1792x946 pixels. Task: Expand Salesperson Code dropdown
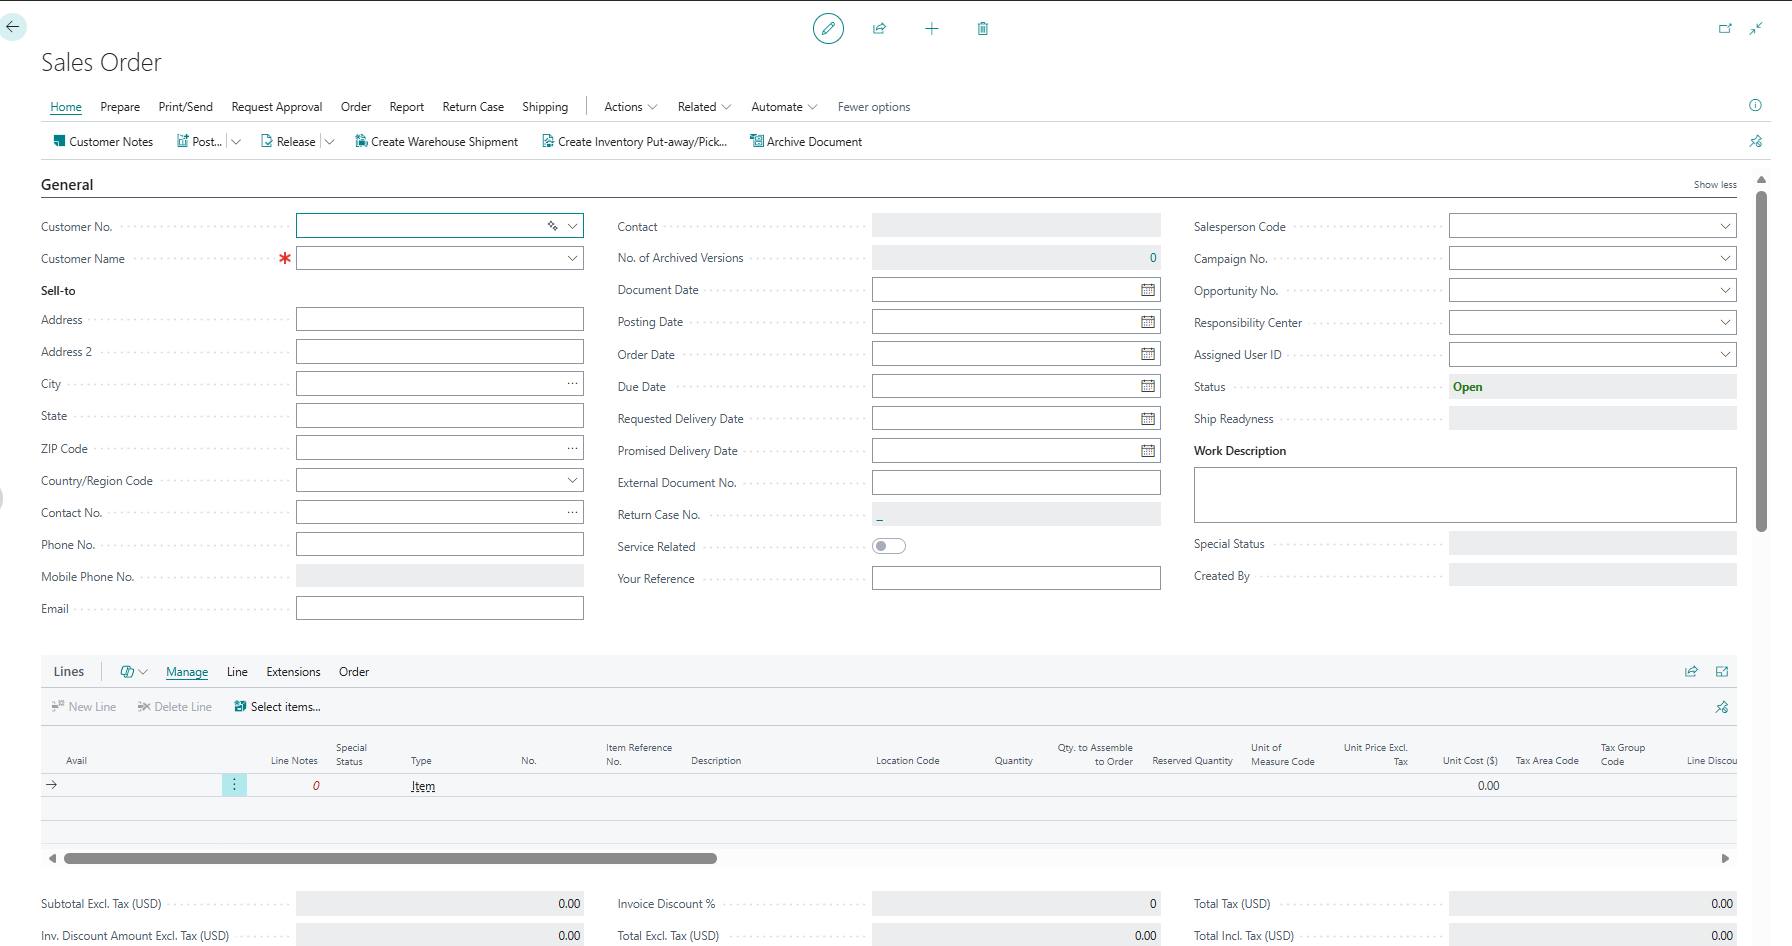(1725, 226)
